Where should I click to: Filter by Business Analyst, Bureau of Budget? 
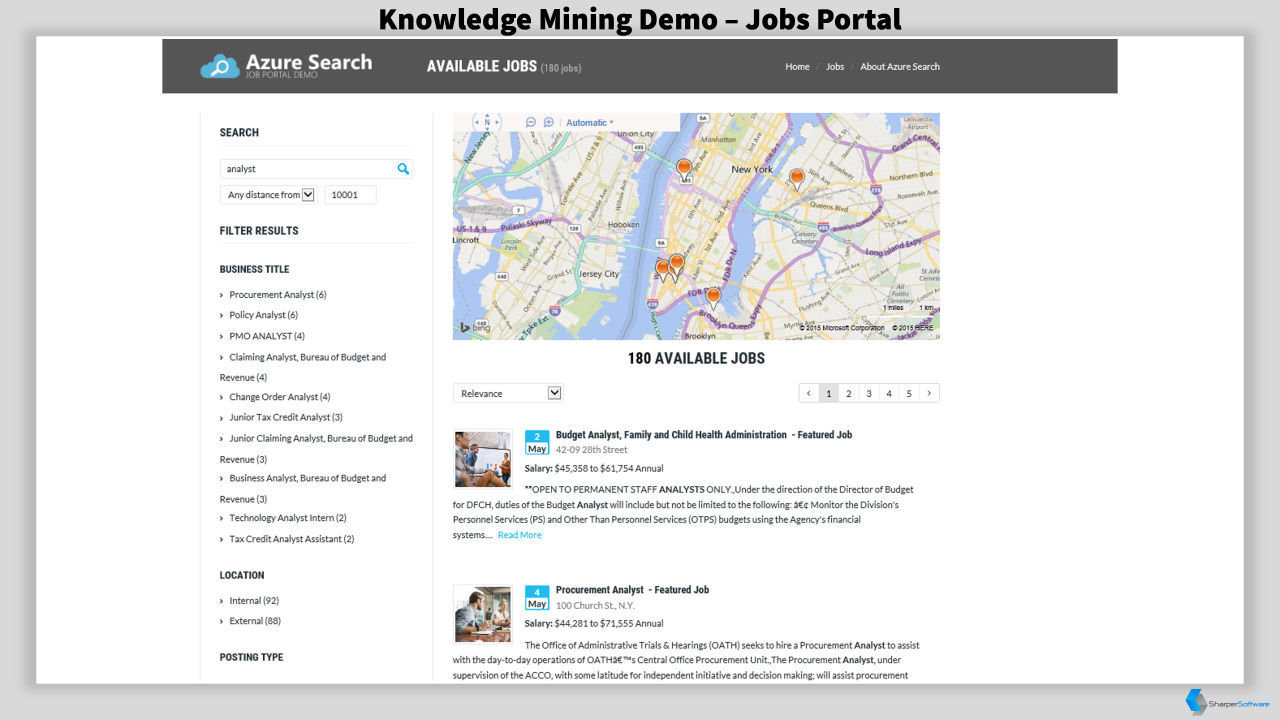click(x=303, y=488)
